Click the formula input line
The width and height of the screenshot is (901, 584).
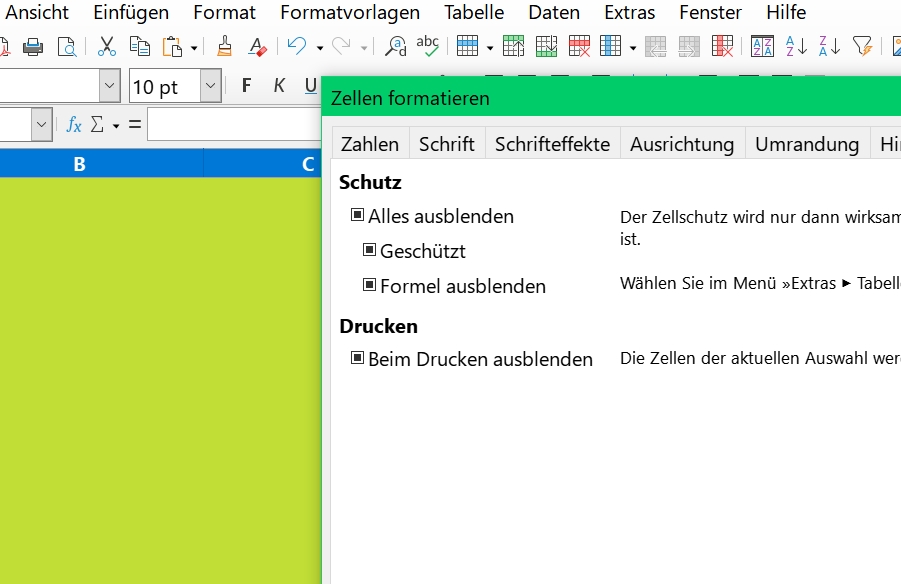pos(234,124)
